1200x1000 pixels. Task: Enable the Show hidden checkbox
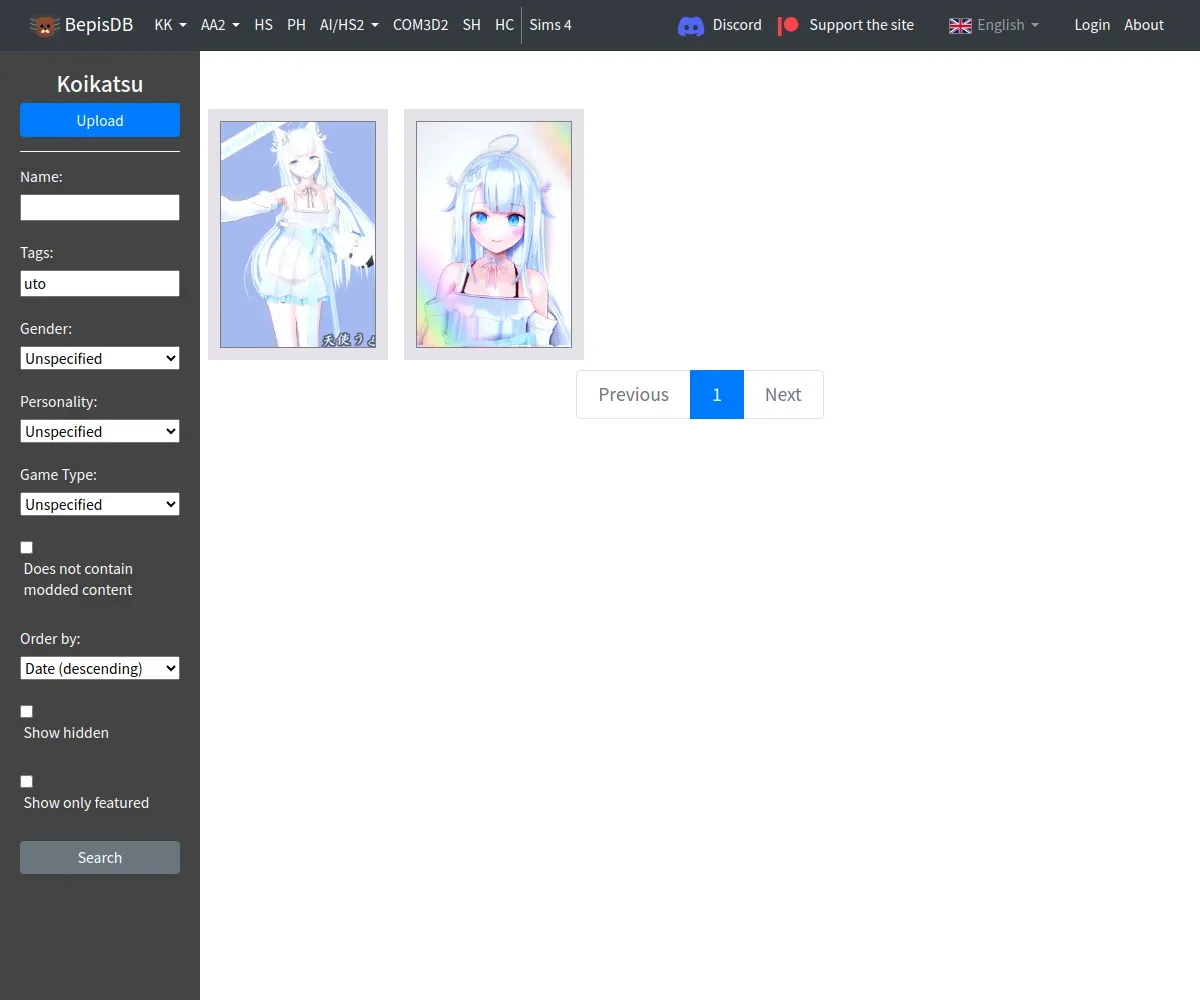27,711
